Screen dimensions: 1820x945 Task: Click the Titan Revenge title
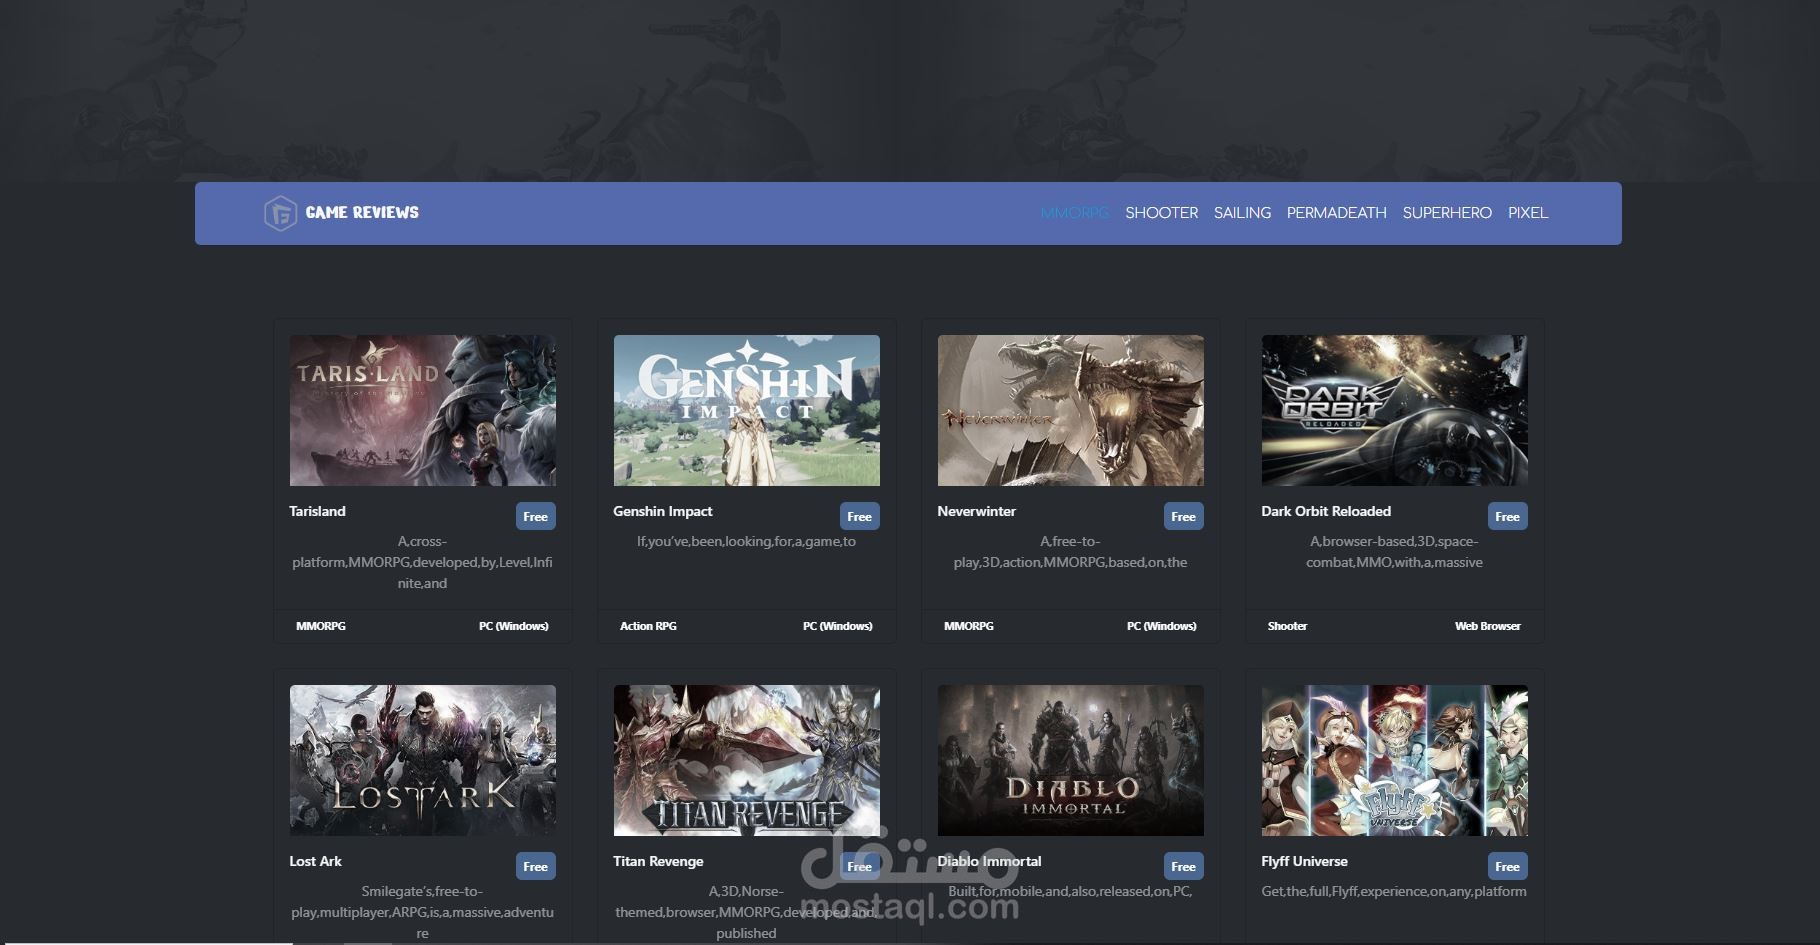coord(658,861)
